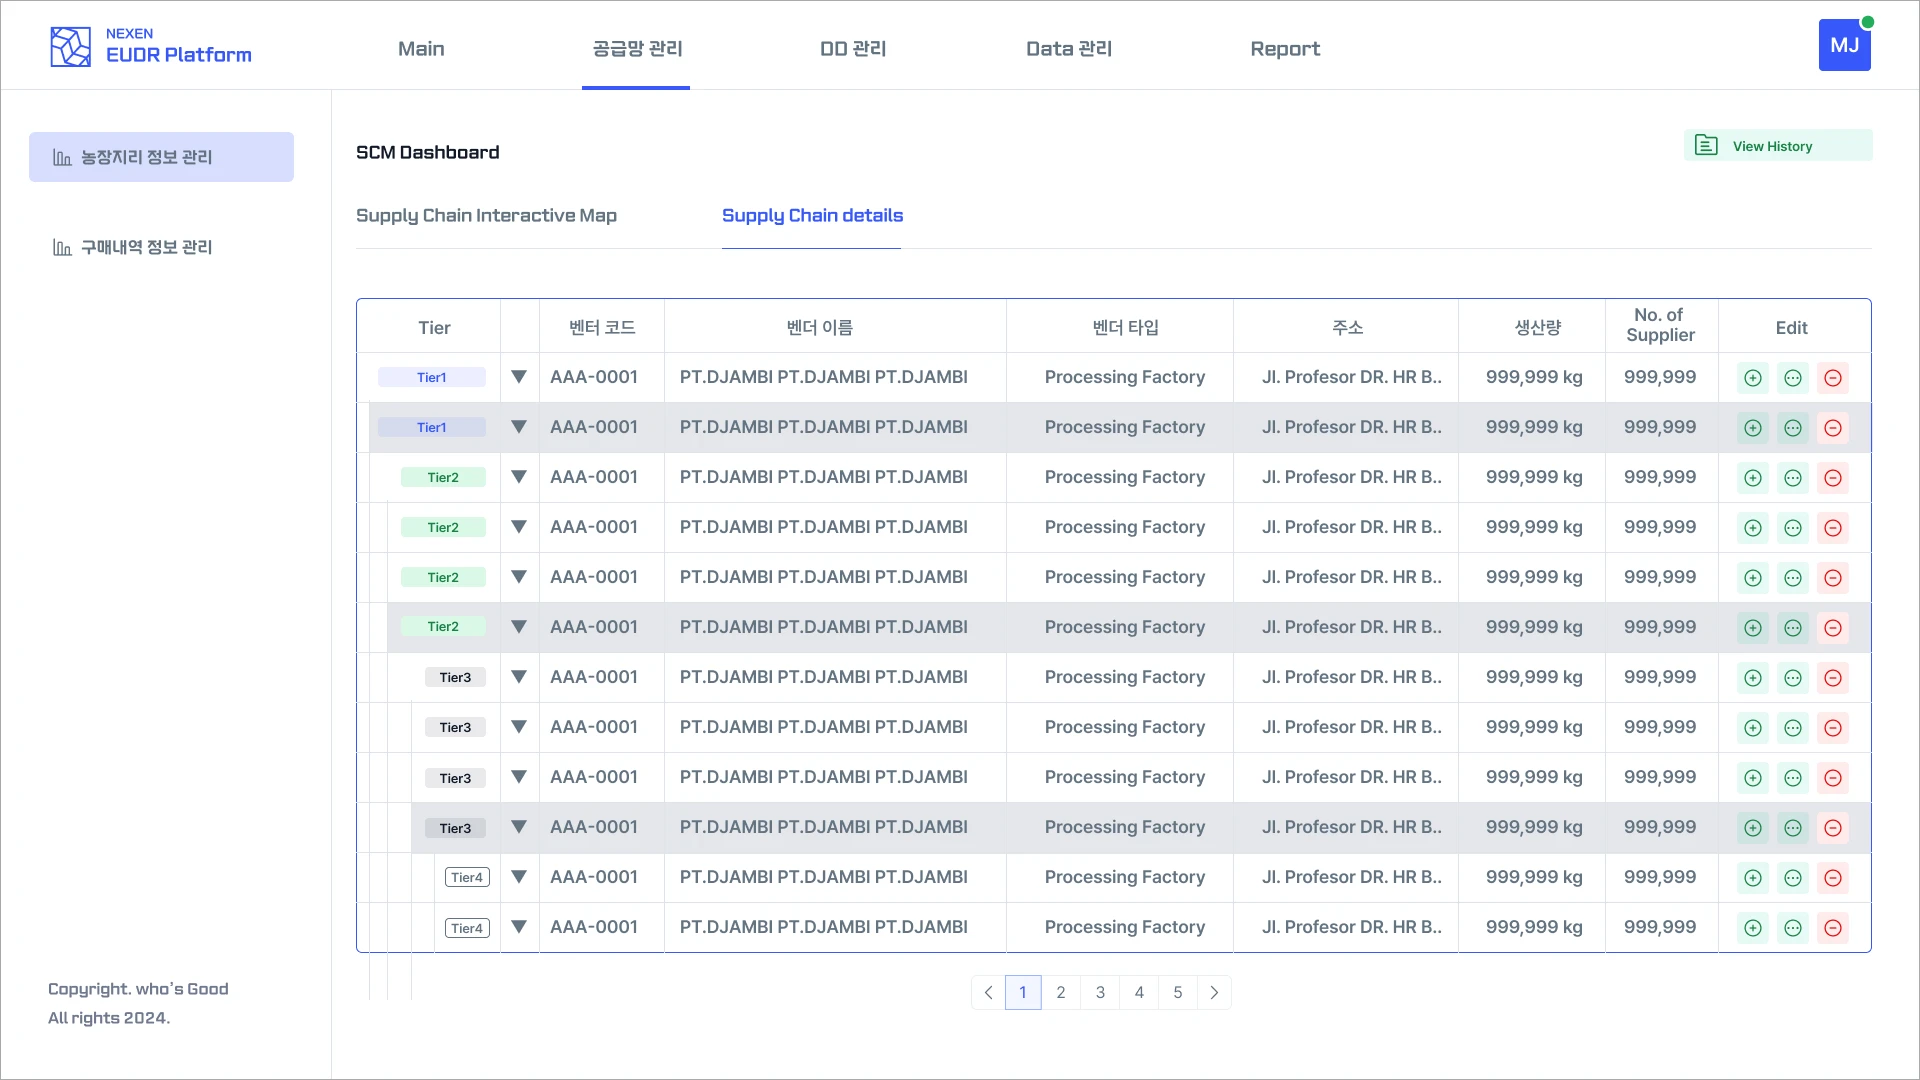1920x1080 pixels.
Task: Click the No. of Supplier column header
Action: tap(1660, 325)
